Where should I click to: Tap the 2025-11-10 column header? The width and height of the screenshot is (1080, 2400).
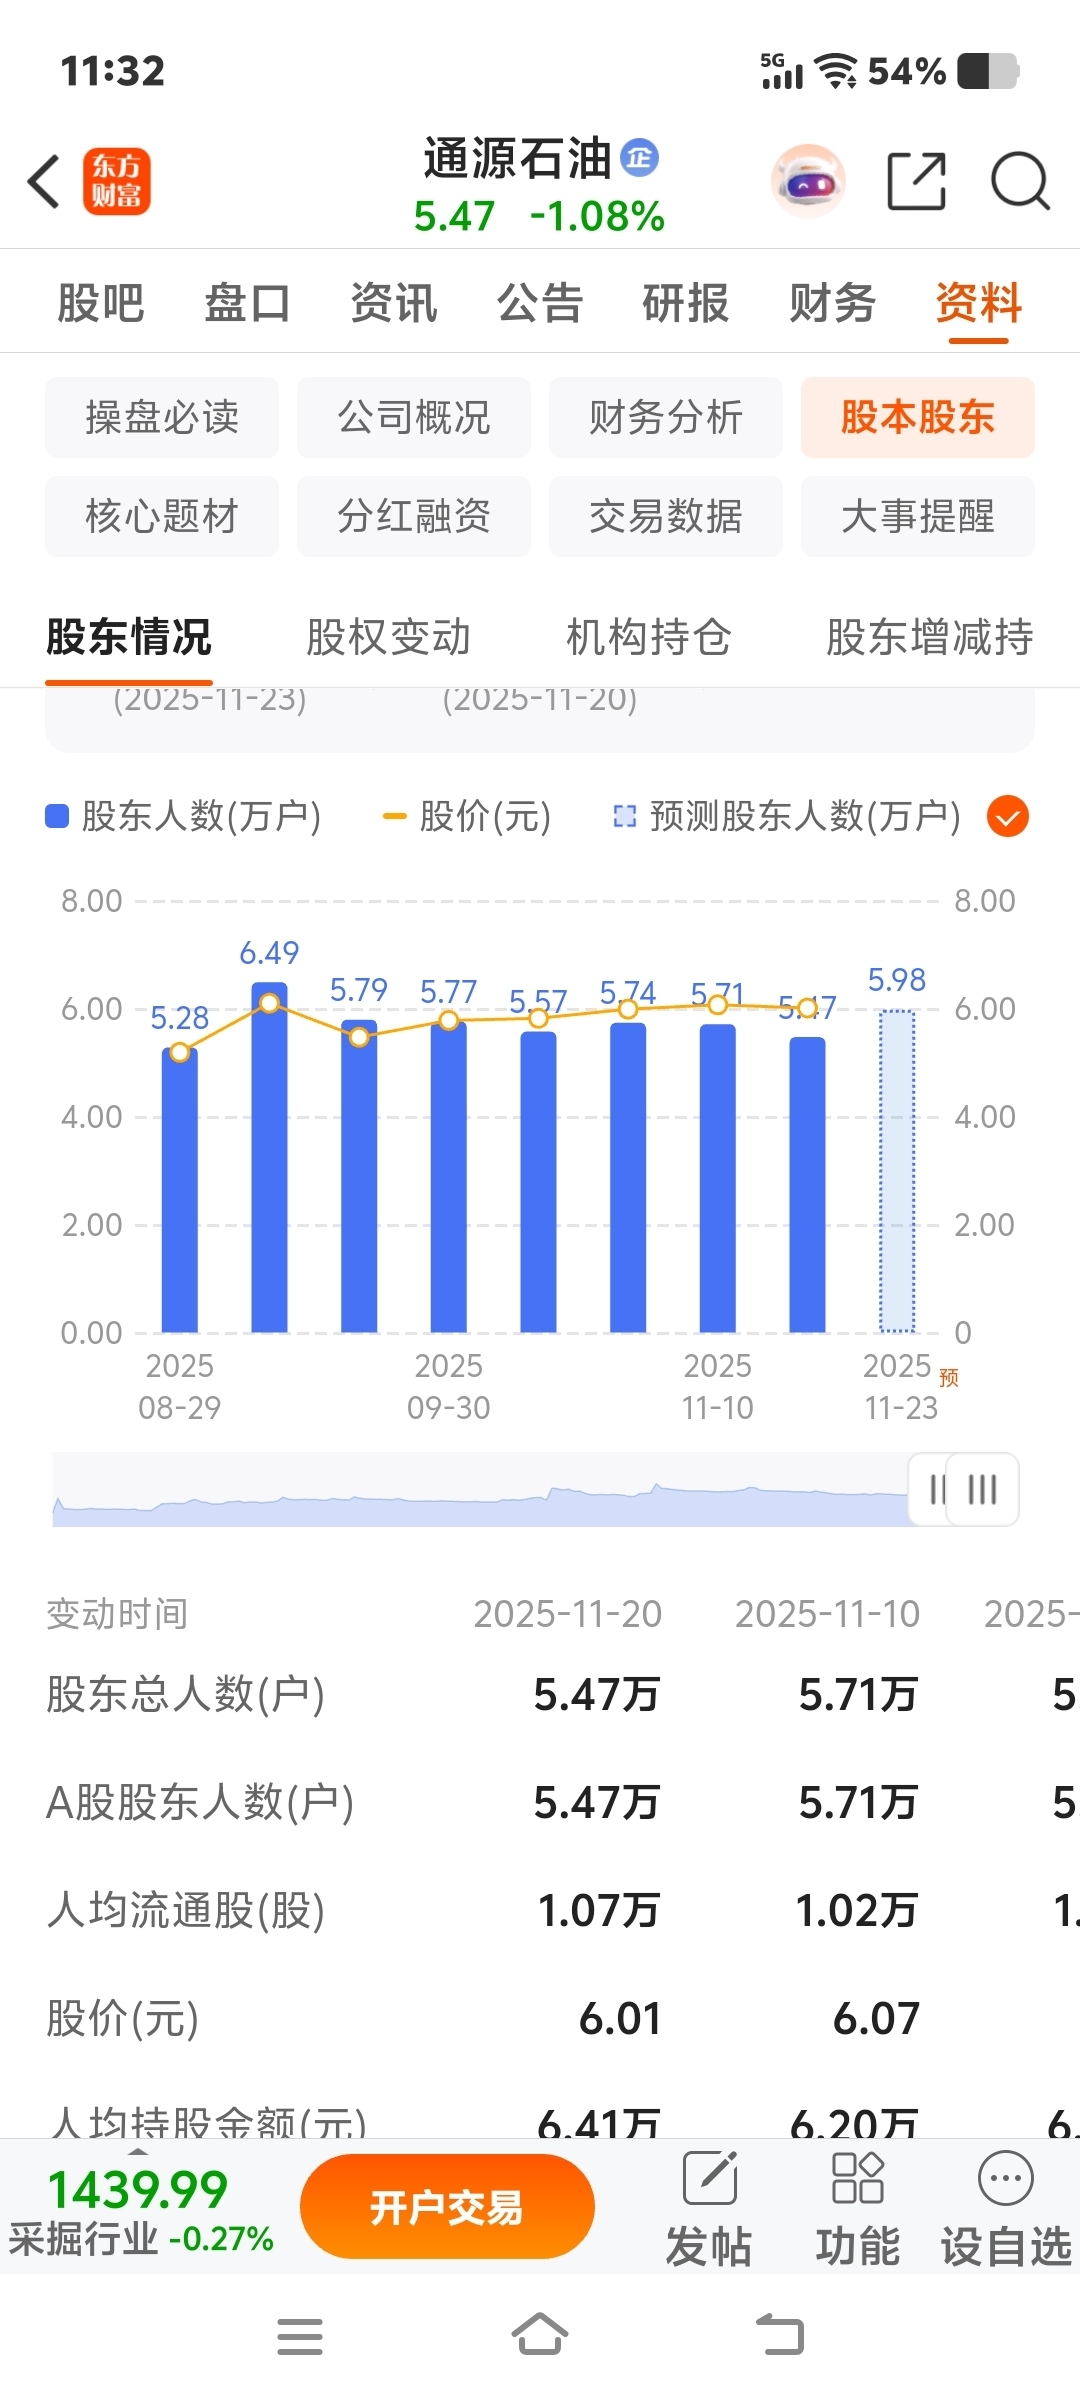828,1613
